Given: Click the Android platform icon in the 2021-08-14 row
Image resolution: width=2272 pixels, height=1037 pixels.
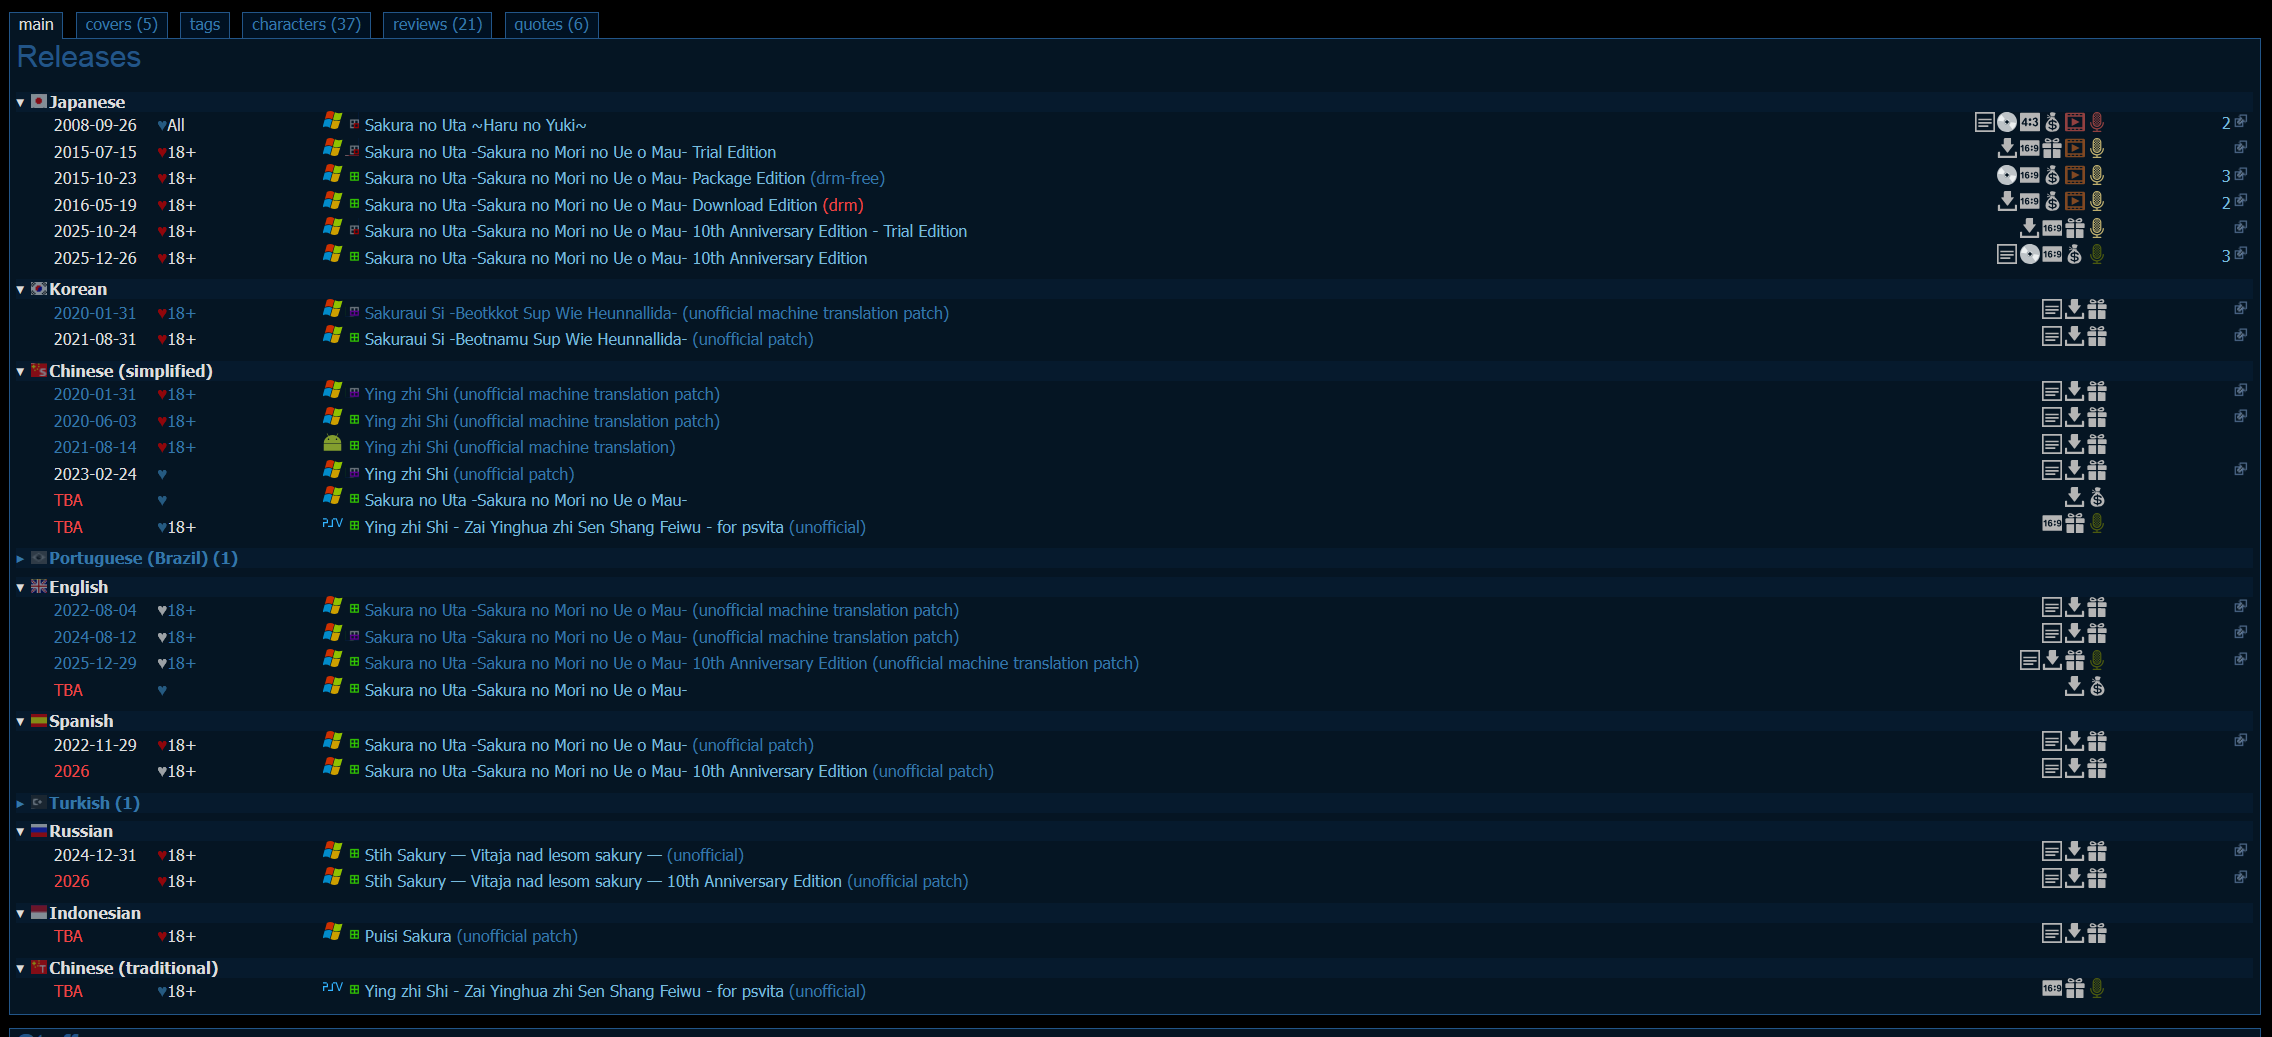Looking at the screenshot, I should click(333, 443).
